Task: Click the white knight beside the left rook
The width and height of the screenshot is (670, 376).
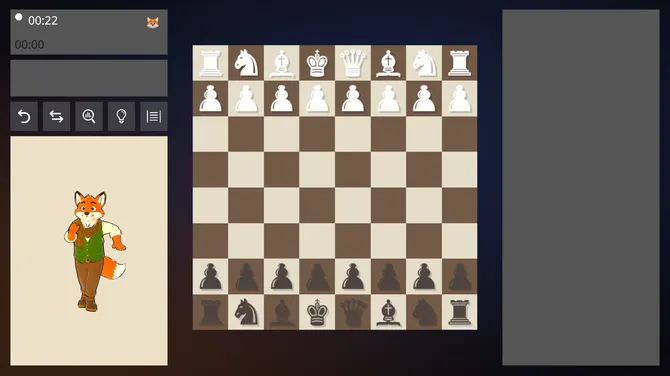Action: (246, 63)
